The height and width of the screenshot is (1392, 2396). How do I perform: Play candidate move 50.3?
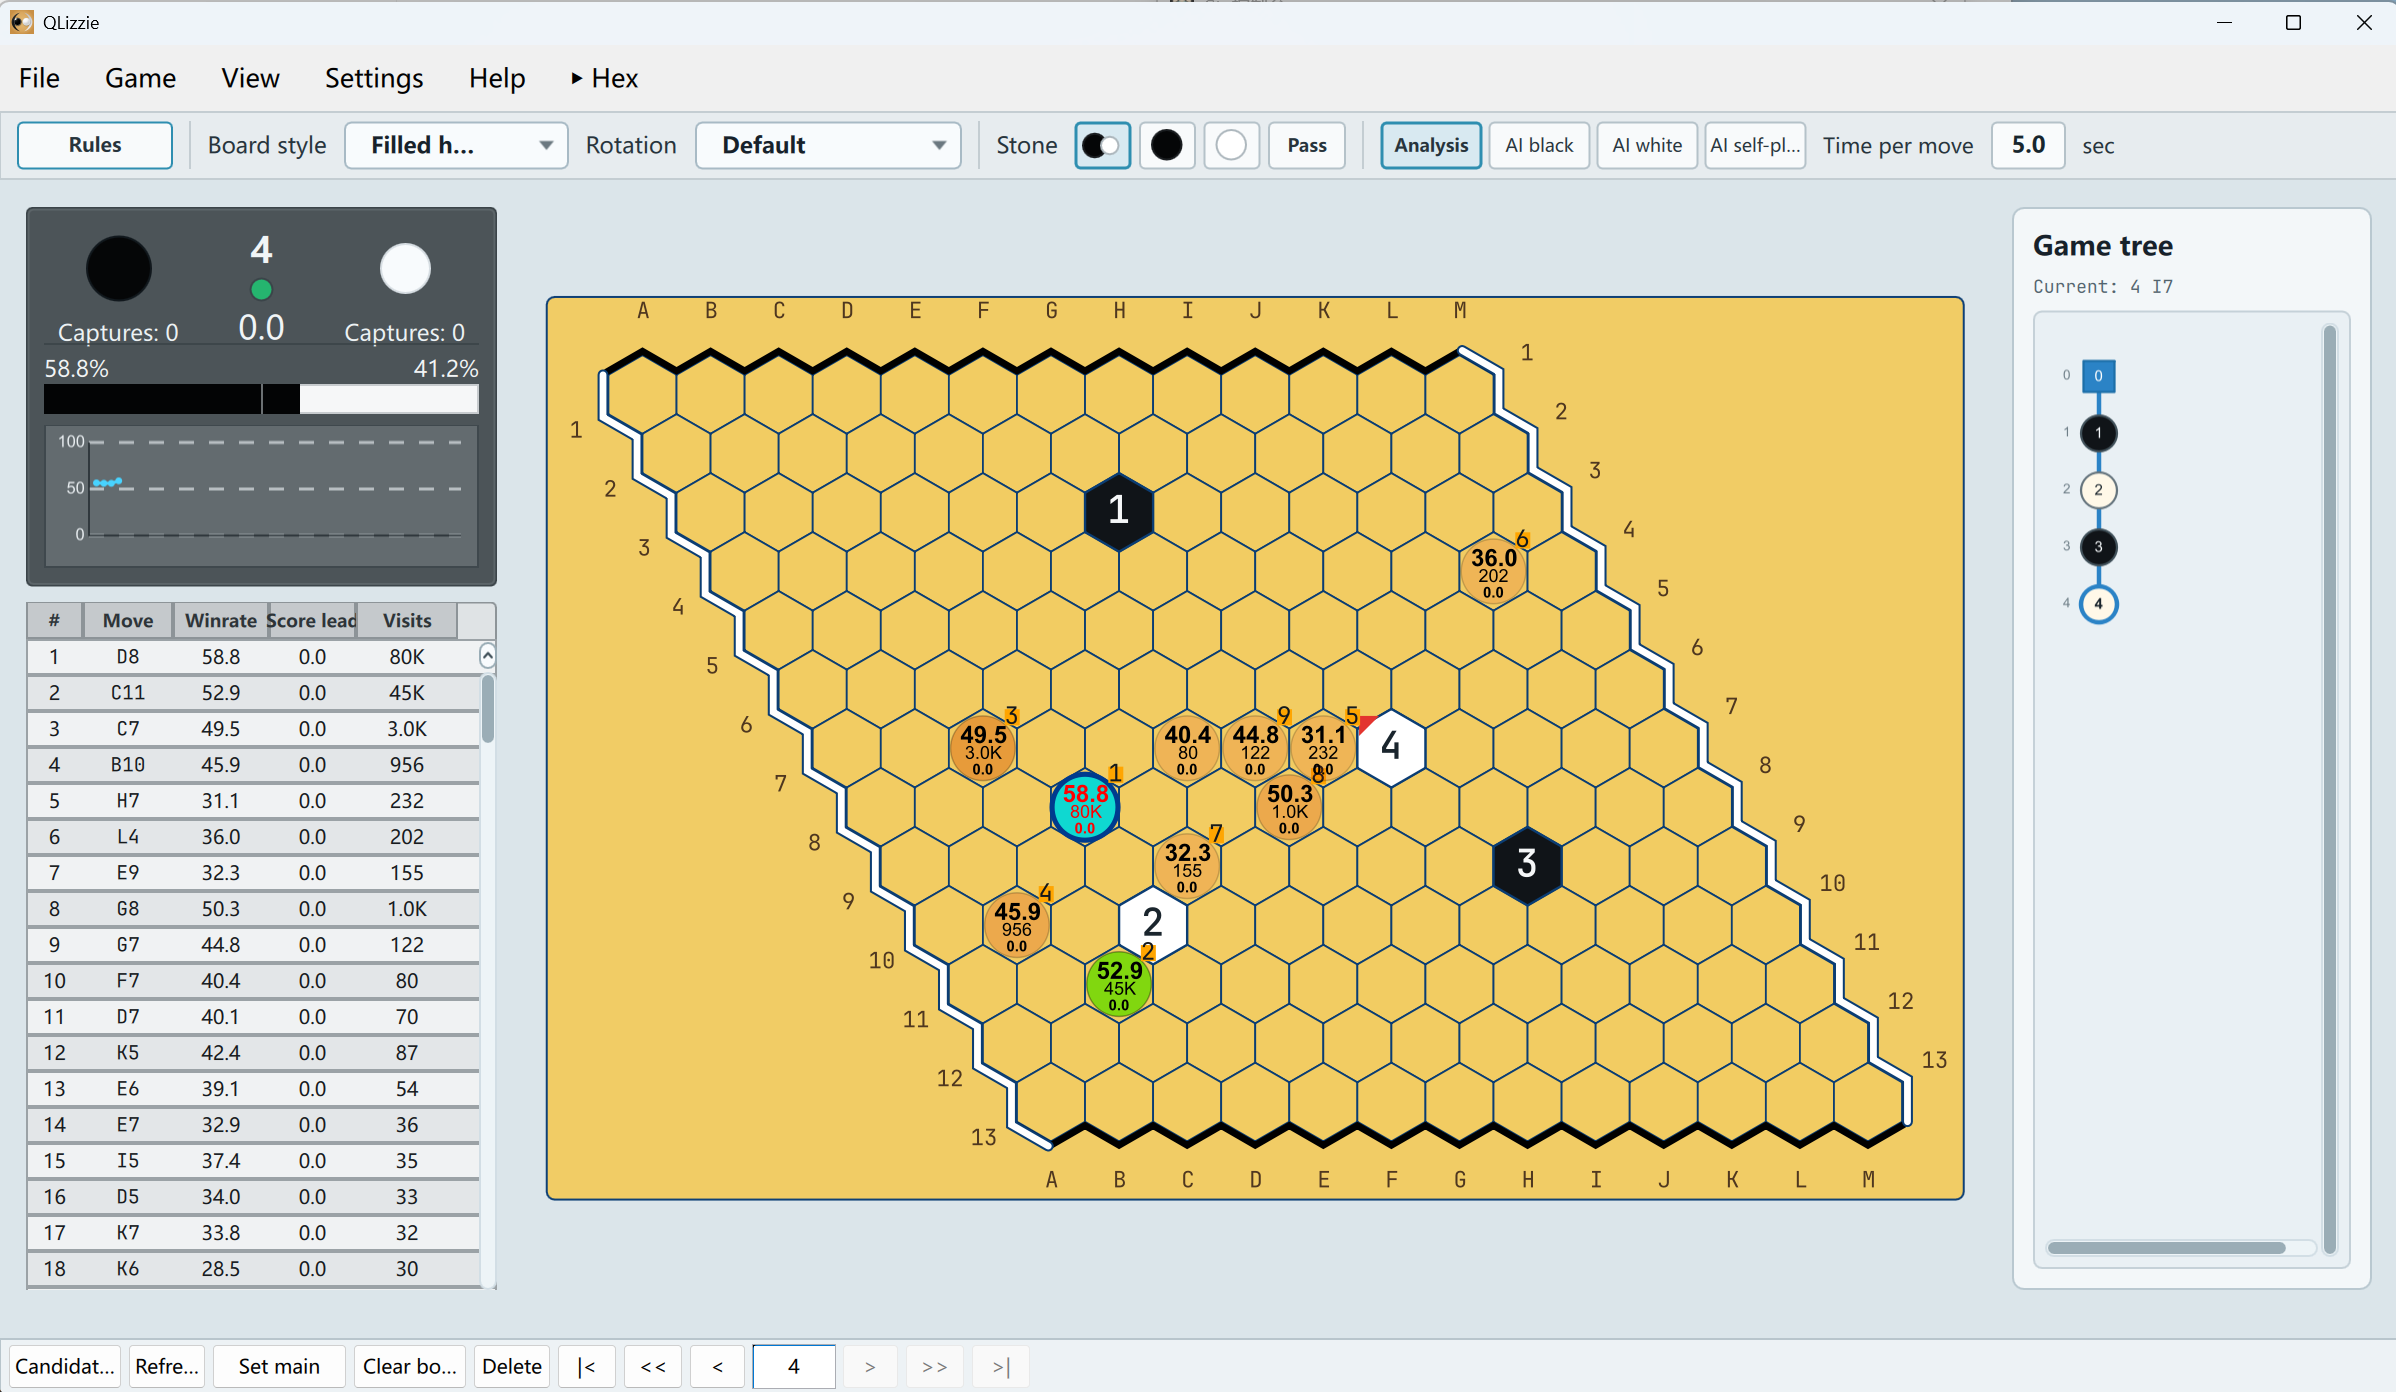point(1289,807)
